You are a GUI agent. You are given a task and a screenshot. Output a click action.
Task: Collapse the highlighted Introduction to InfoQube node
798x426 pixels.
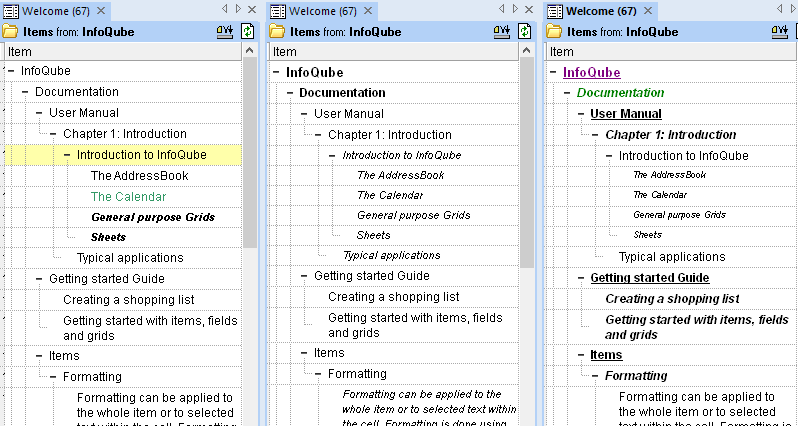coord(67,155)
